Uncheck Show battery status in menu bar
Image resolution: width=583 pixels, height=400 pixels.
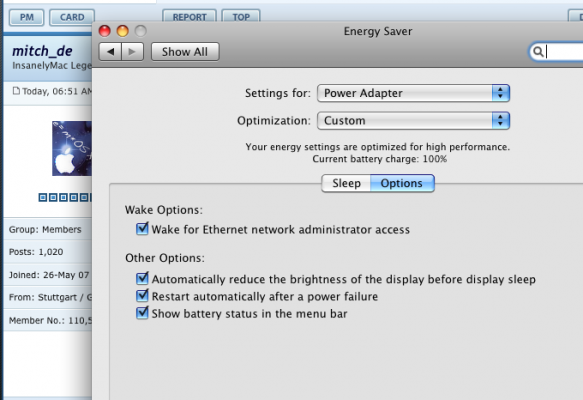142,313
